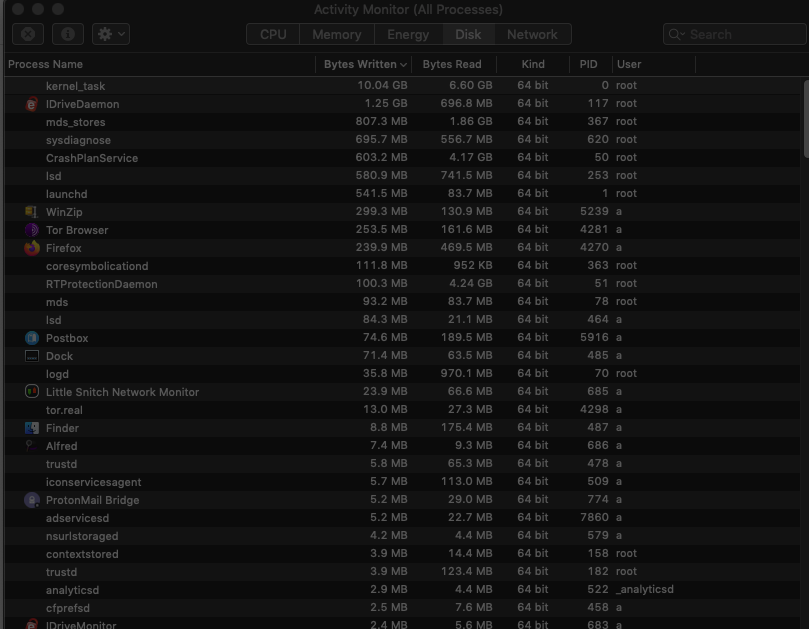809x629 pixels.
Task: Click the IDriveDaemon app icon
Action: click(31, 104)
